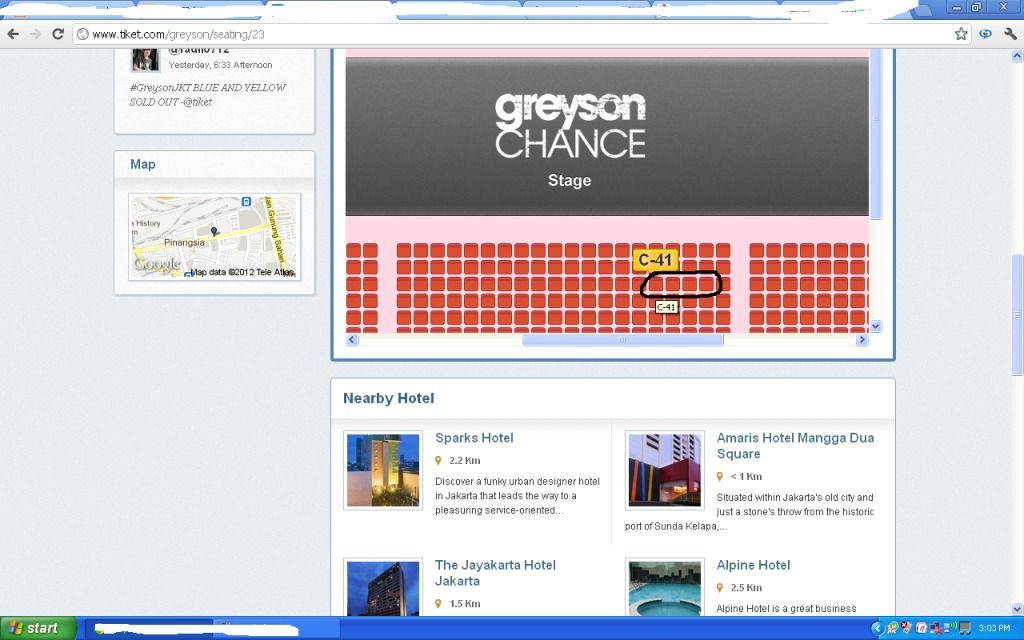Click the Nearby Hotel section heading
This screenshot has height=640, width=1024.
389,398
